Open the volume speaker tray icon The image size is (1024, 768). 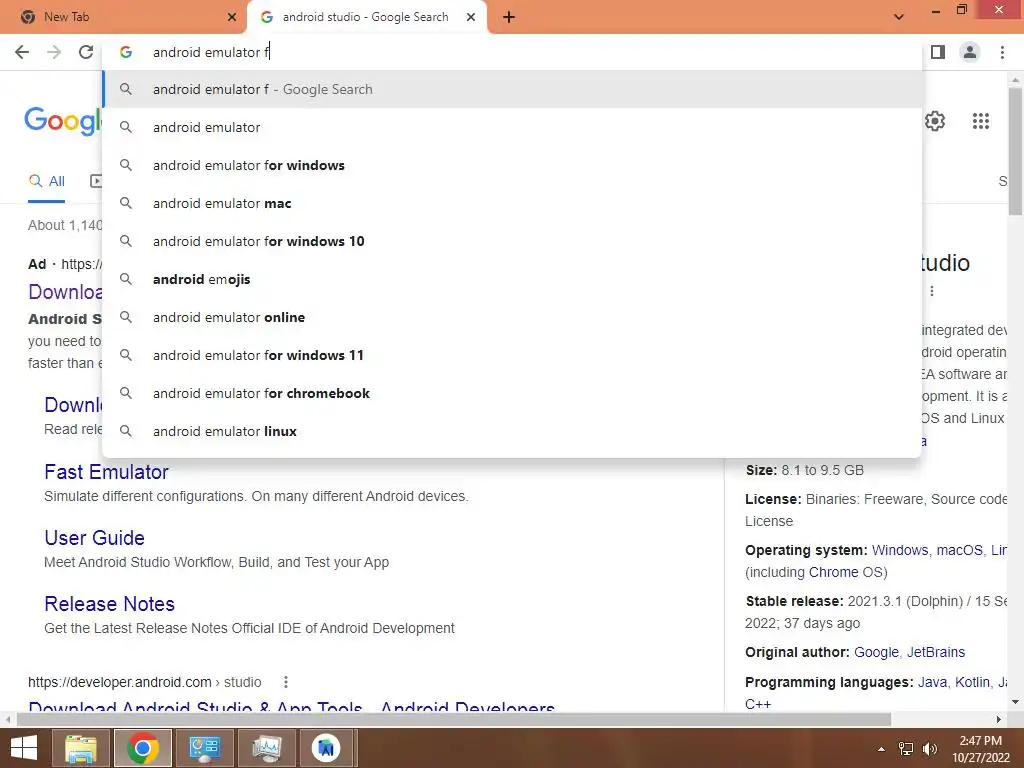(929, 749)
